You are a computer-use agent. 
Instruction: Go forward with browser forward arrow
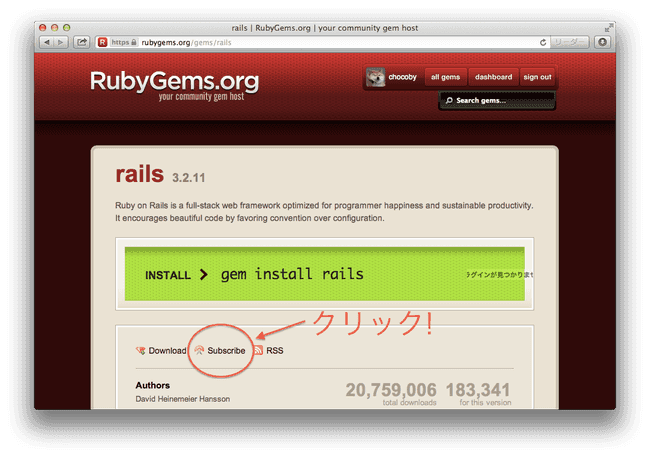[61, 43]
